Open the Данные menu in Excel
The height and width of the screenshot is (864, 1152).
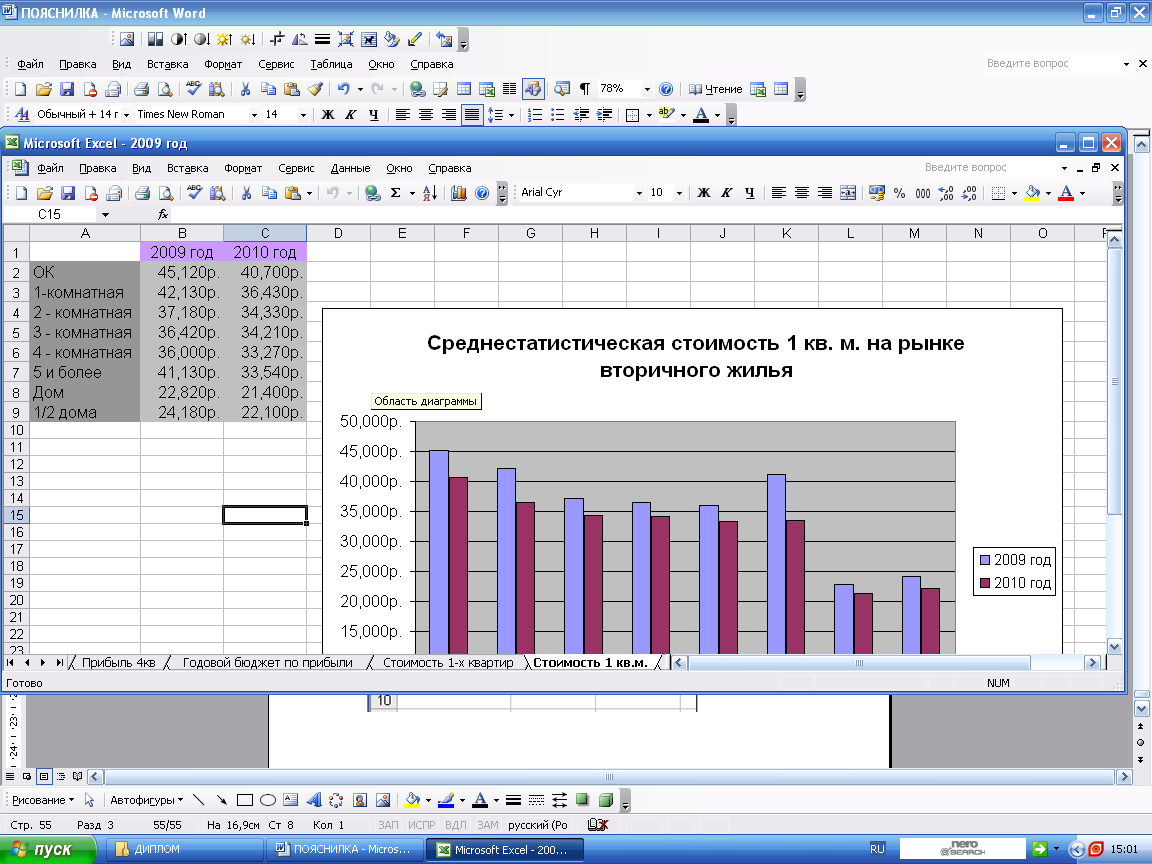[350, 168]
